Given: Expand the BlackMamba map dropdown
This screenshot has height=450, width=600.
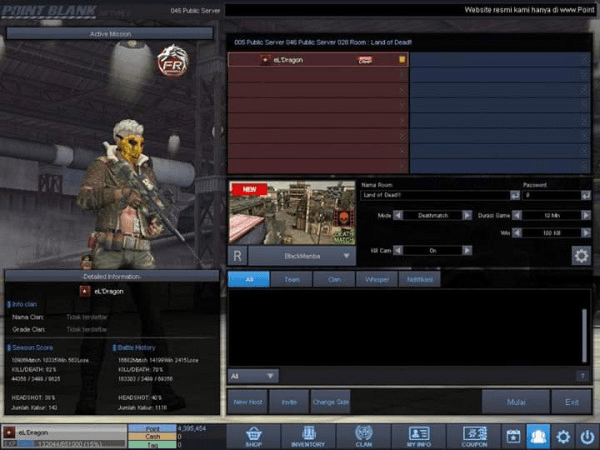Looking at the screenshot, I should click(x=346, y=256).
